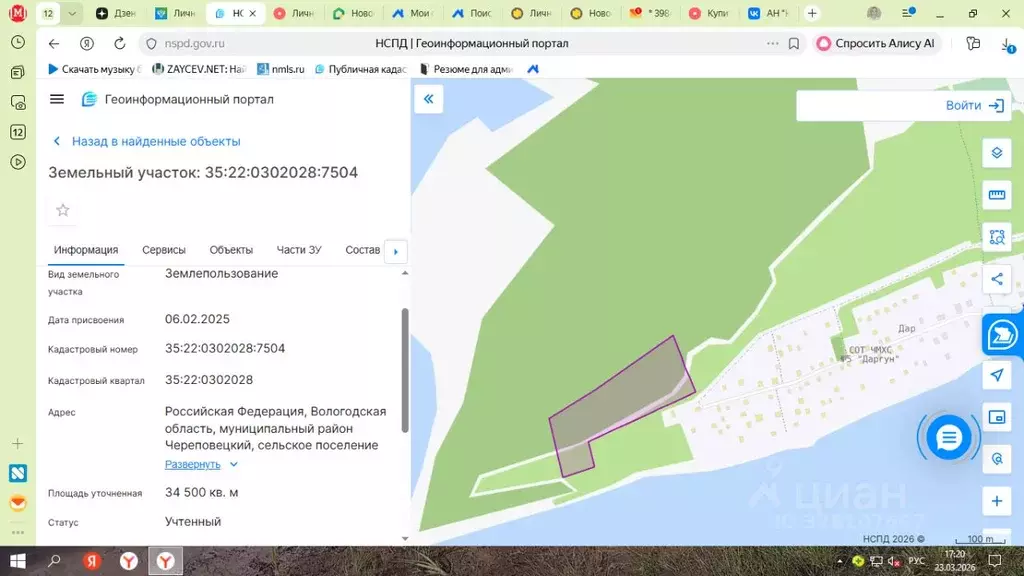The image size is (1024, 576).
Task: Open browser tab group dropdown arrow
Action: [72, 13]
